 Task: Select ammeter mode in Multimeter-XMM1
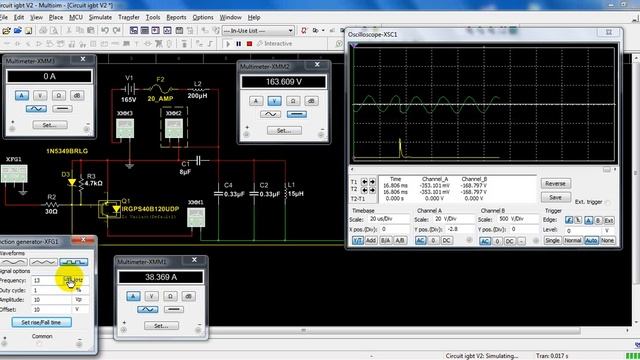point(133,296)
